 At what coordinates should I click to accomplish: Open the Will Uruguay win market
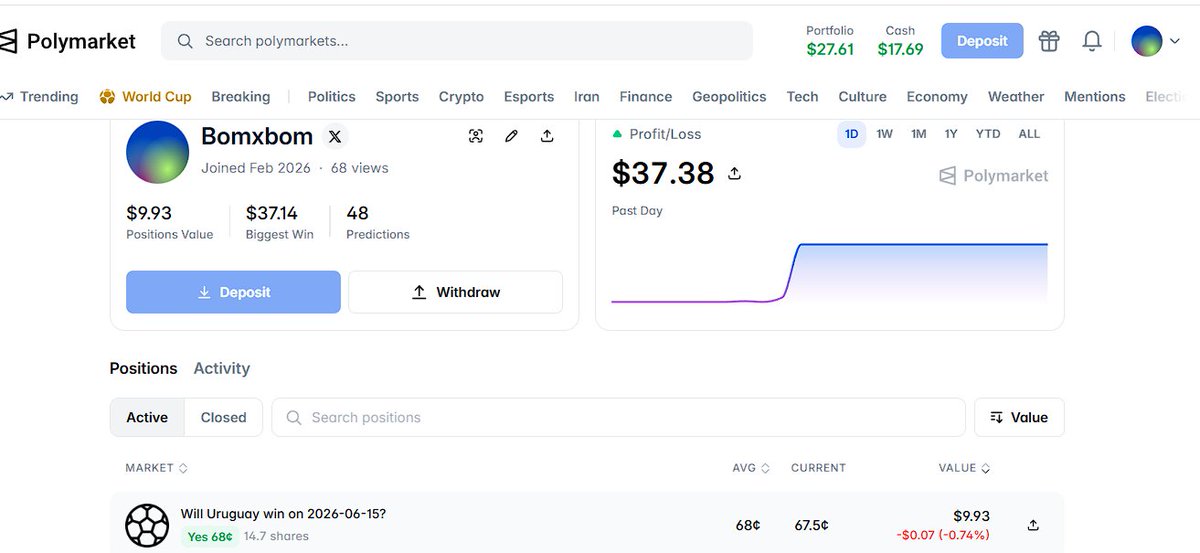(x=283, y=514)
